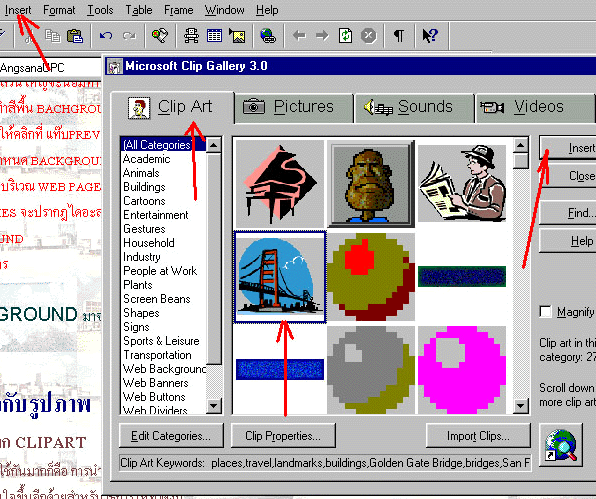596x499 pixels.
Task: Click the hyperlink globe toolbar icon
Action: pyautogui.click(x=268, y=36)
